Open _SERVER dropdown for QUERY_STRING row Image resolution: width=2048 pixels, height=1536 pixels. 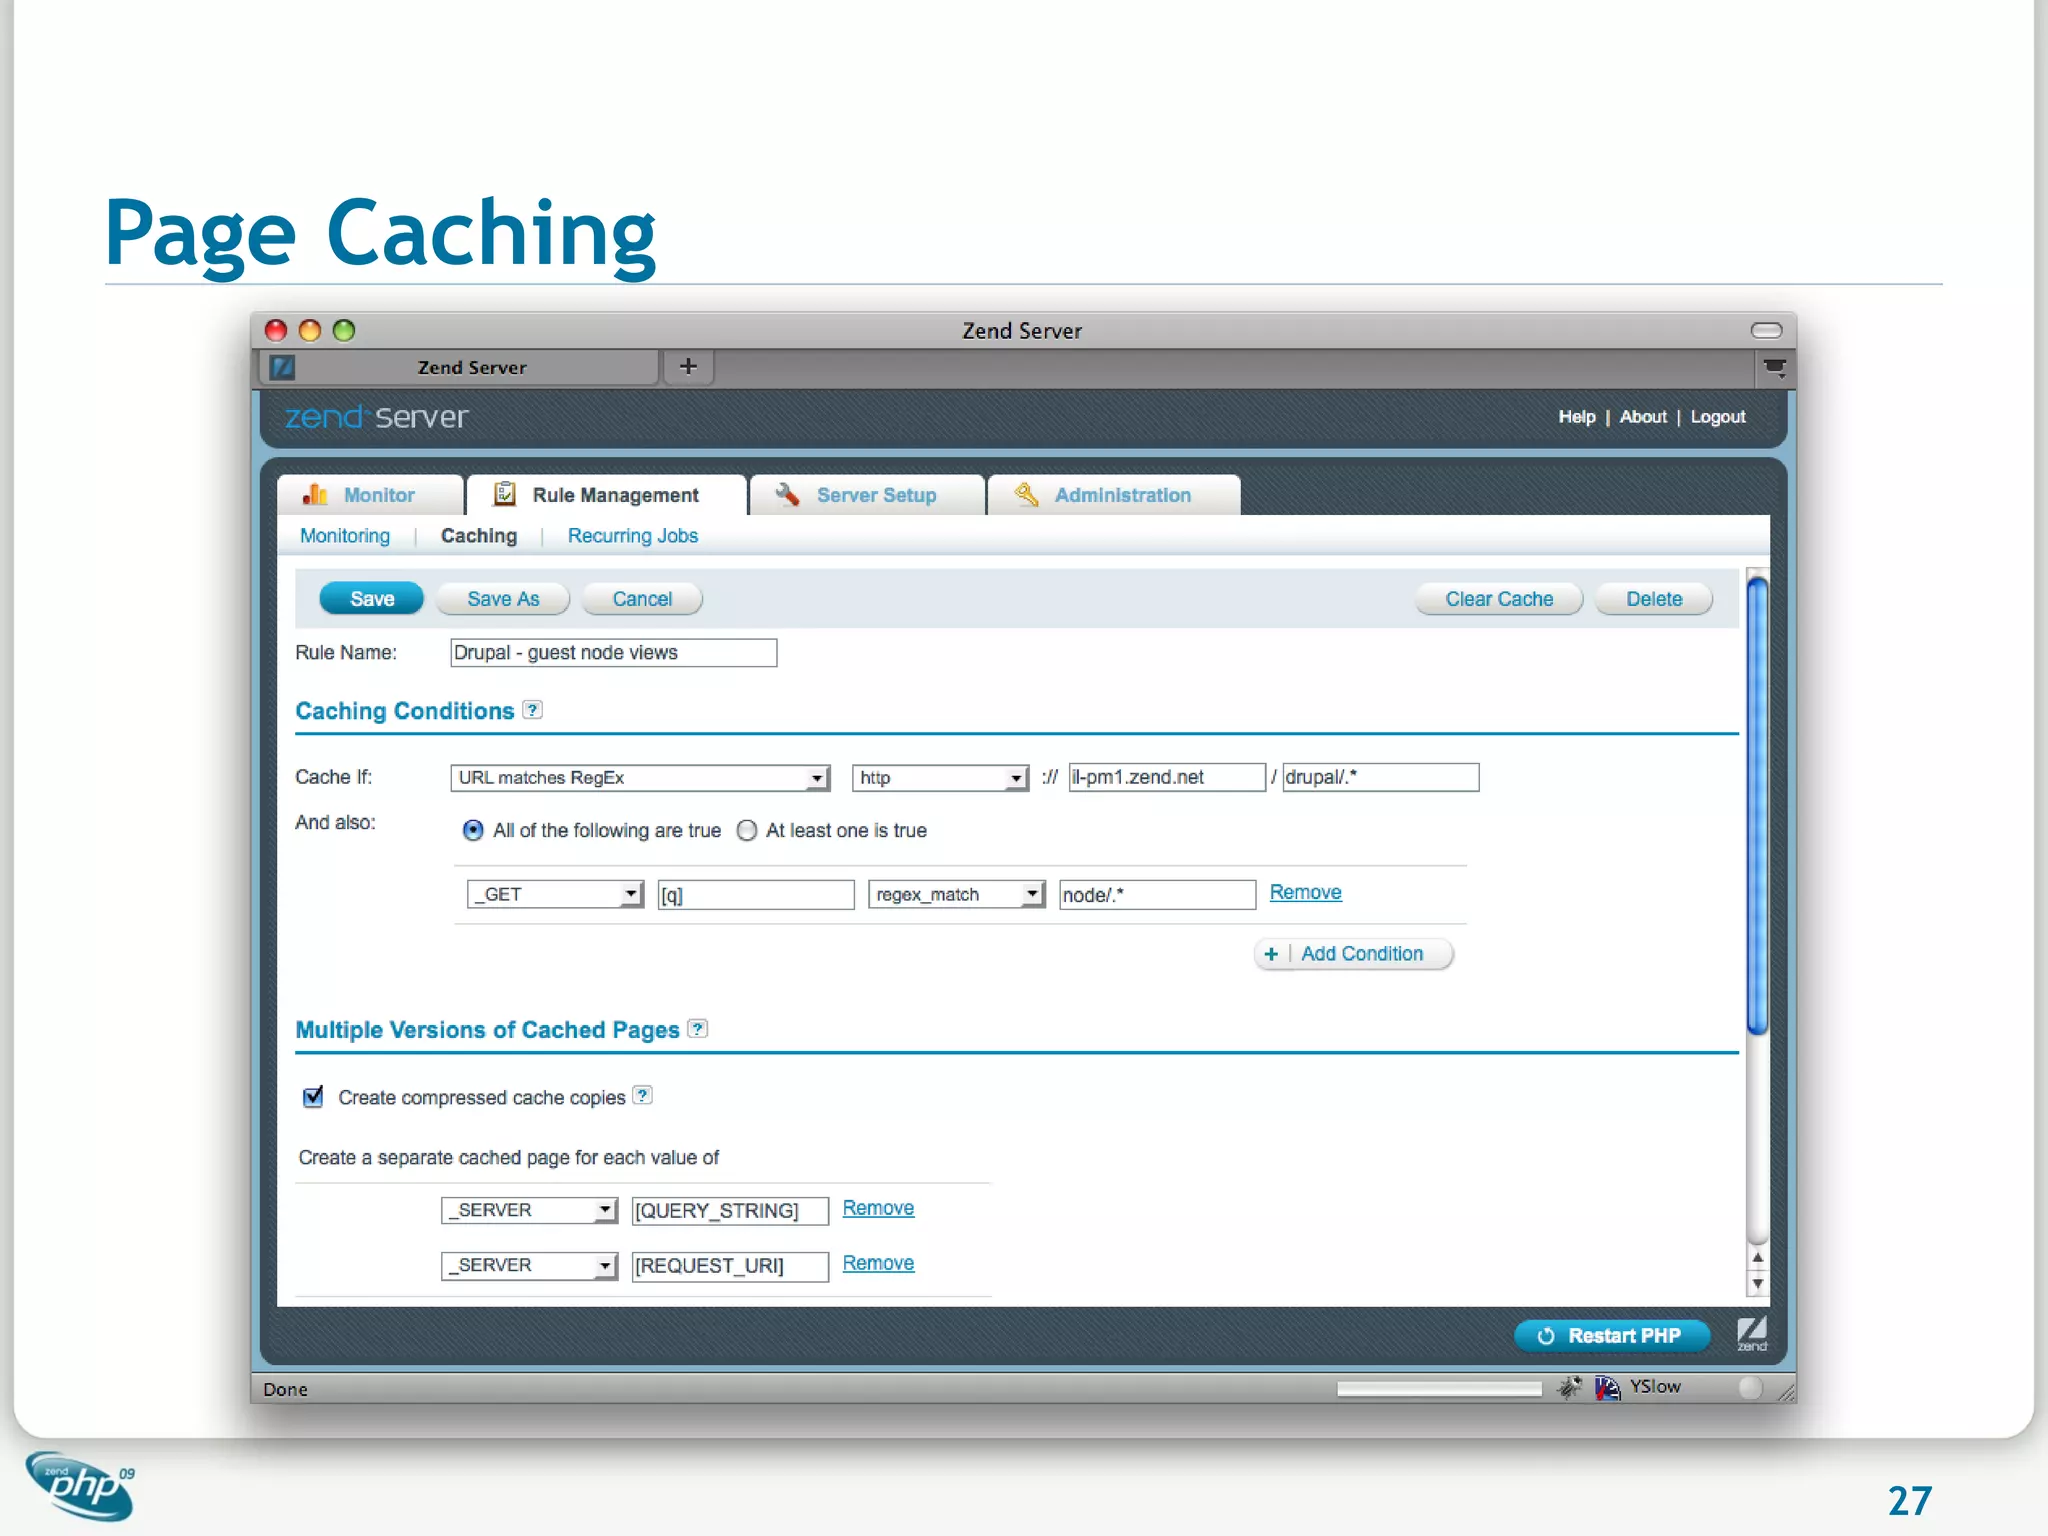529,1210
